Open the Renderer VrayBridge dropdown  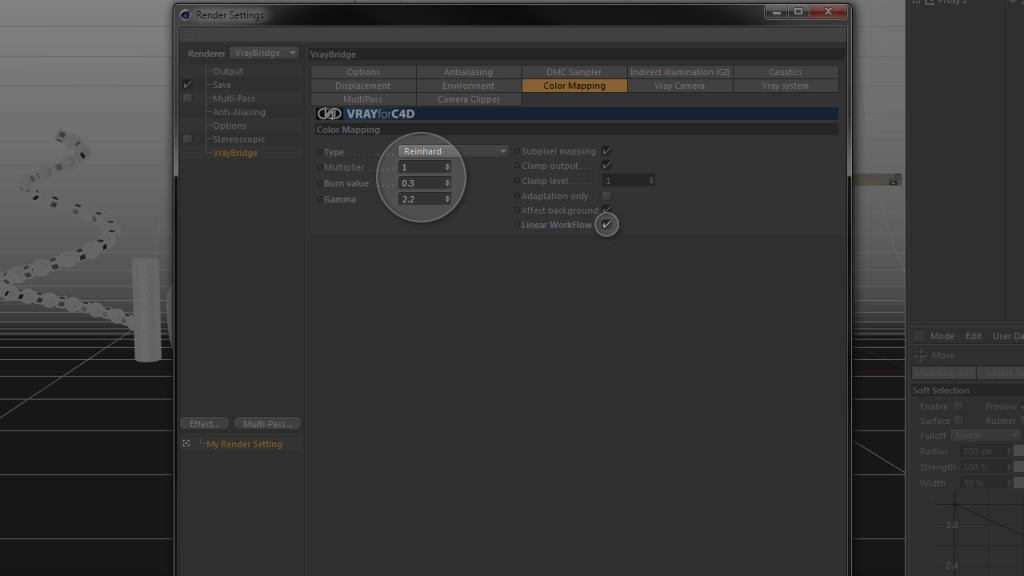coord(264,53)
